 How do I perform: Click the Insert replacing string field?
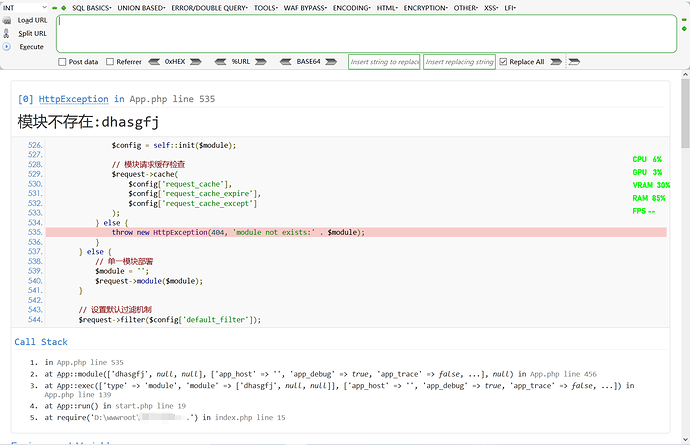tap(459, 62)
